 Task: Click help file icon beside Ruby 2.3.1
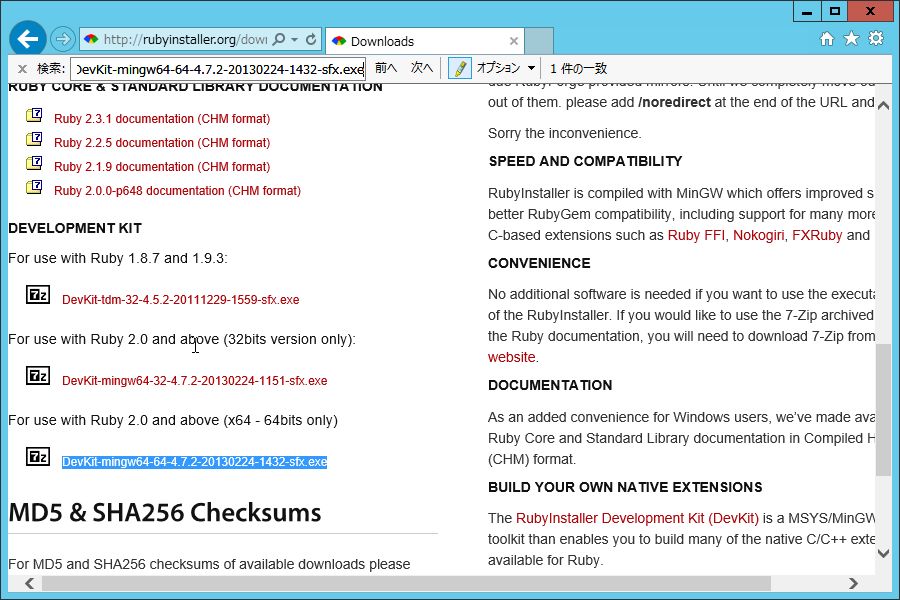point(34,115)
